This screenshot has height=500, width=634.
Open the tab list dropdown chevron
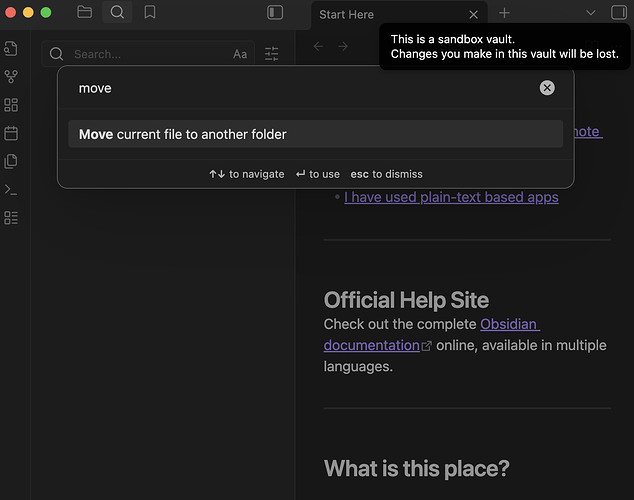[590, 13]
